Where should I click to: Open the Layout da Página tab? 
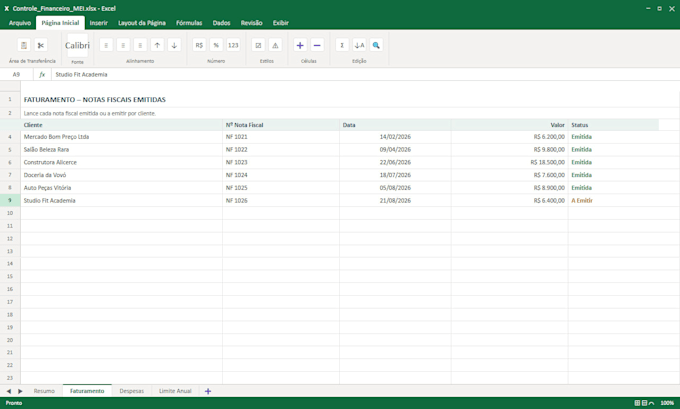pyautogui.click(x=142, y=23)
